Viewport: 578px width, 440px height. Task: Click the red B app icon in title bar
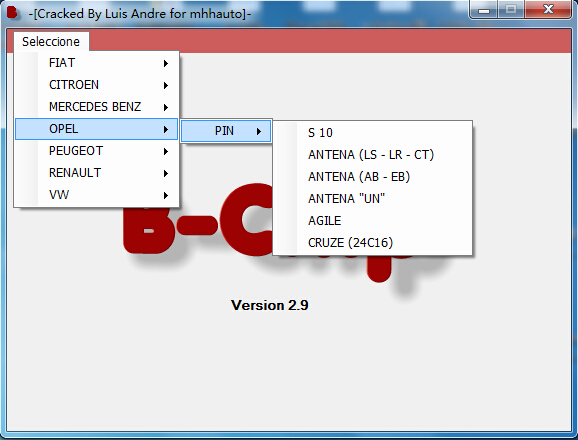(12, 13)
